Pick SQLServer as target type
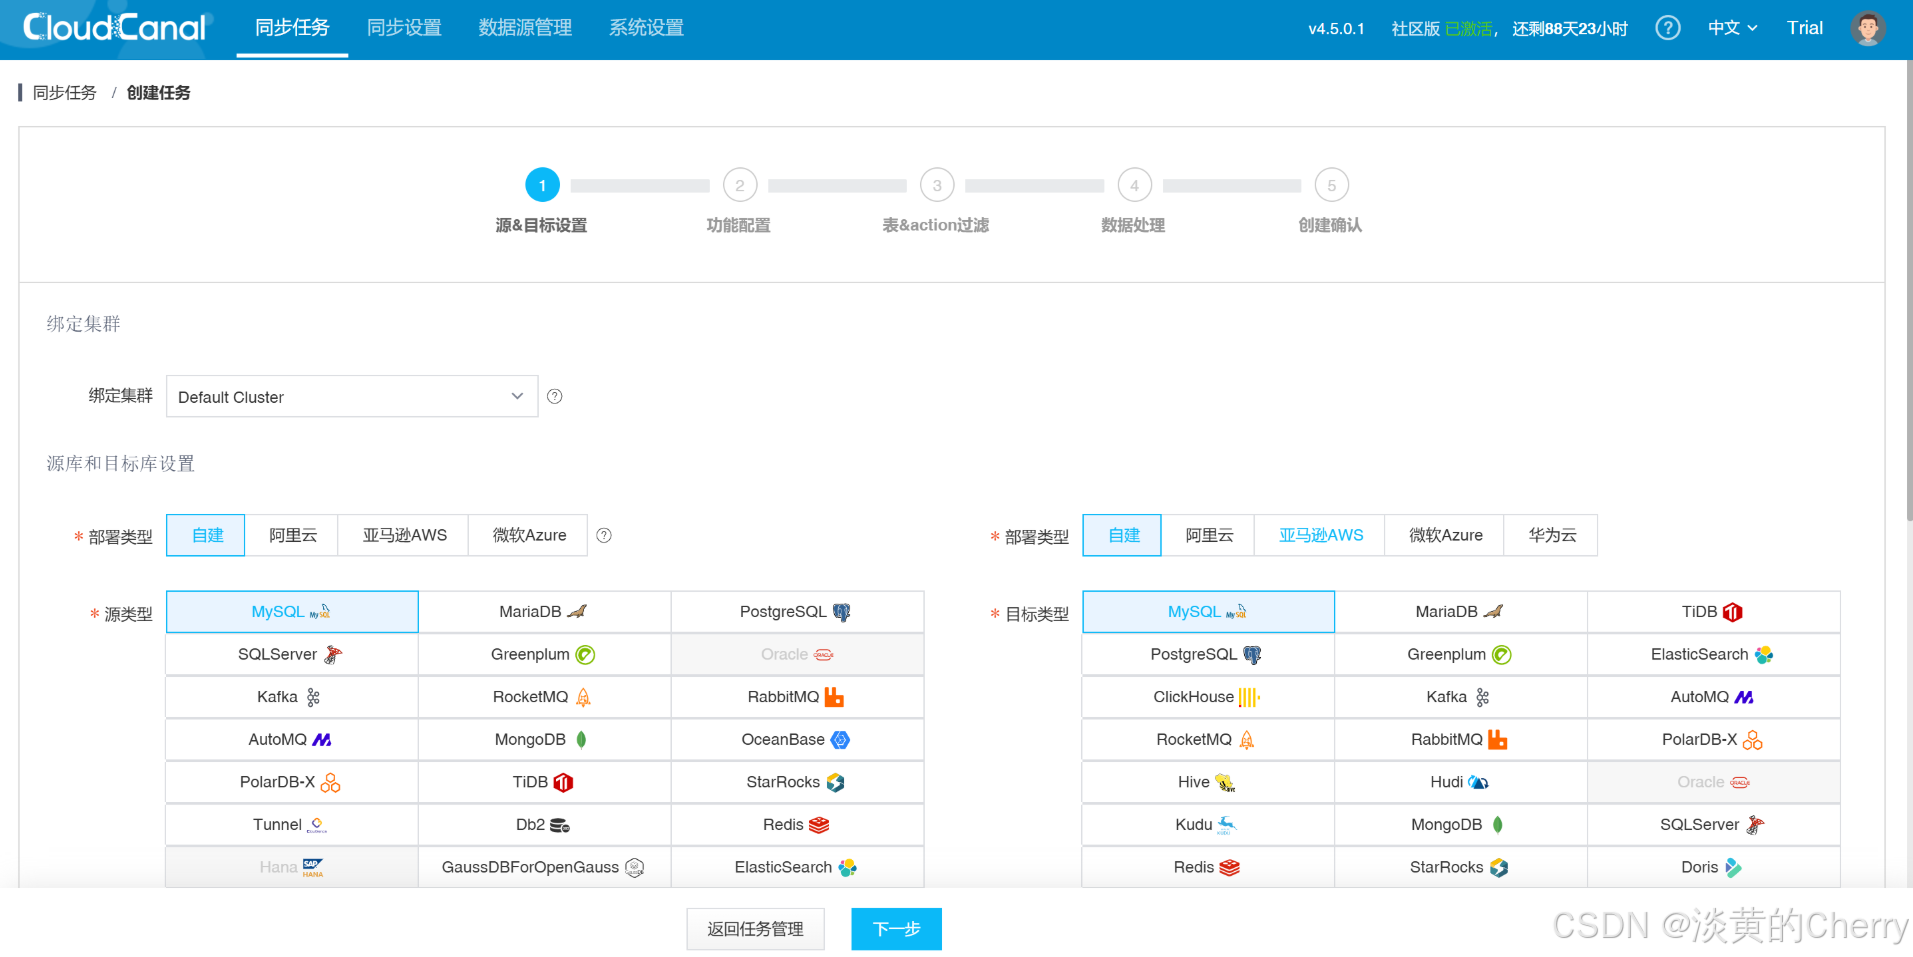The image size is (1913, 957). pos(1714,825)
